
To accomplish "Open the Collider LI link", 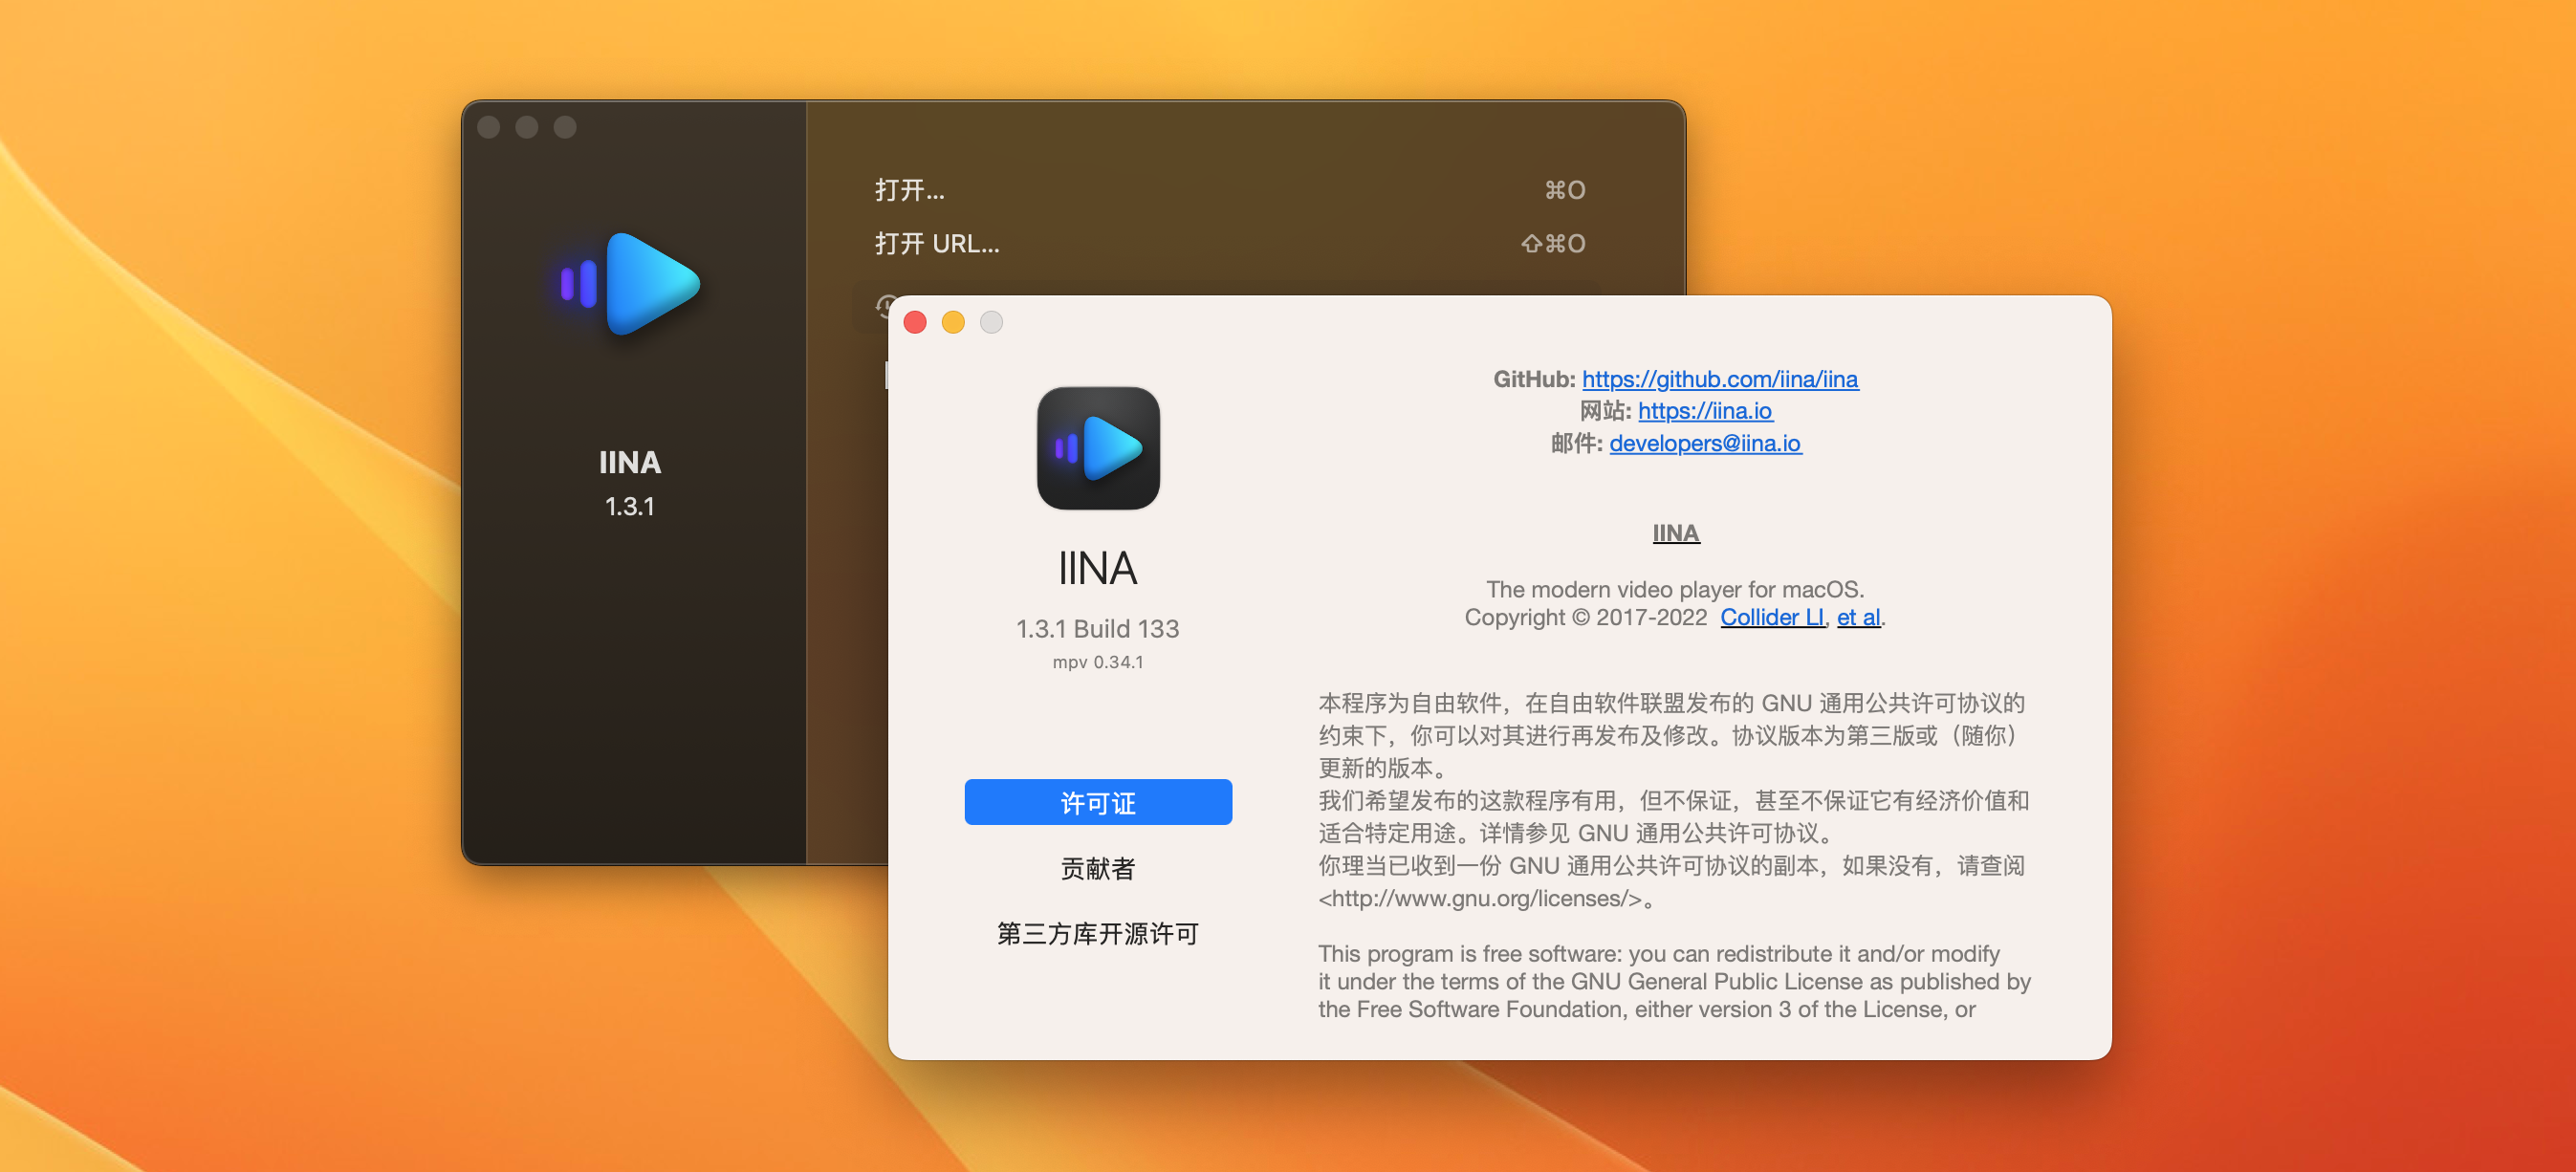I will tap(1773, 617).
